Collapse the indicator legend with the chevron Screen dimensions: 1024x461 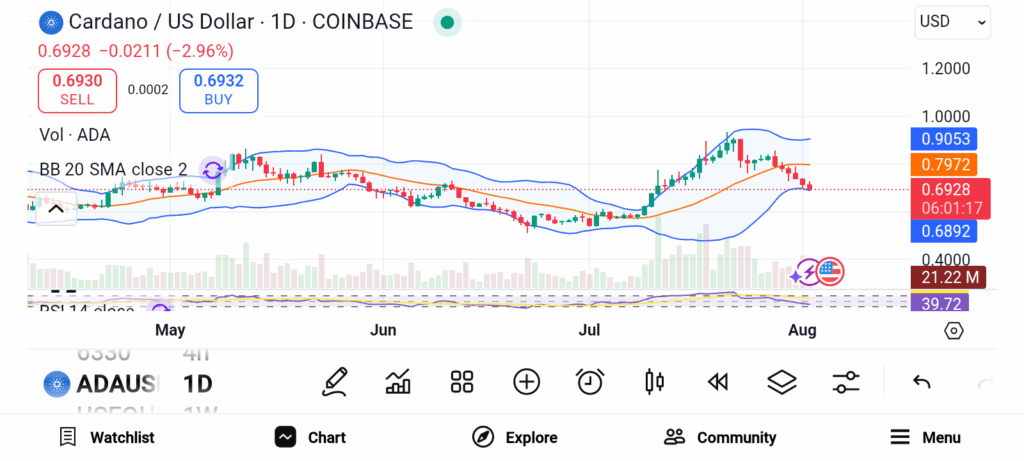(56, 209)
